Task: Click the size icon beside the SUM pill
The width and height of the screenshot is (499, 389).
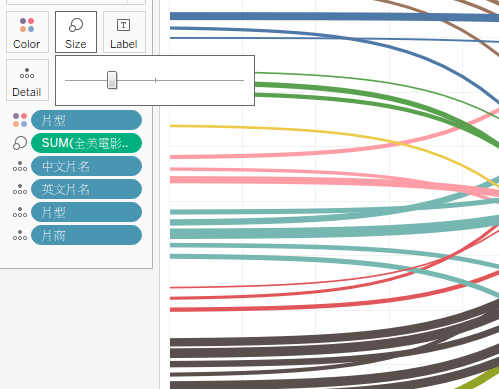Action: click(x=20, y=143)
